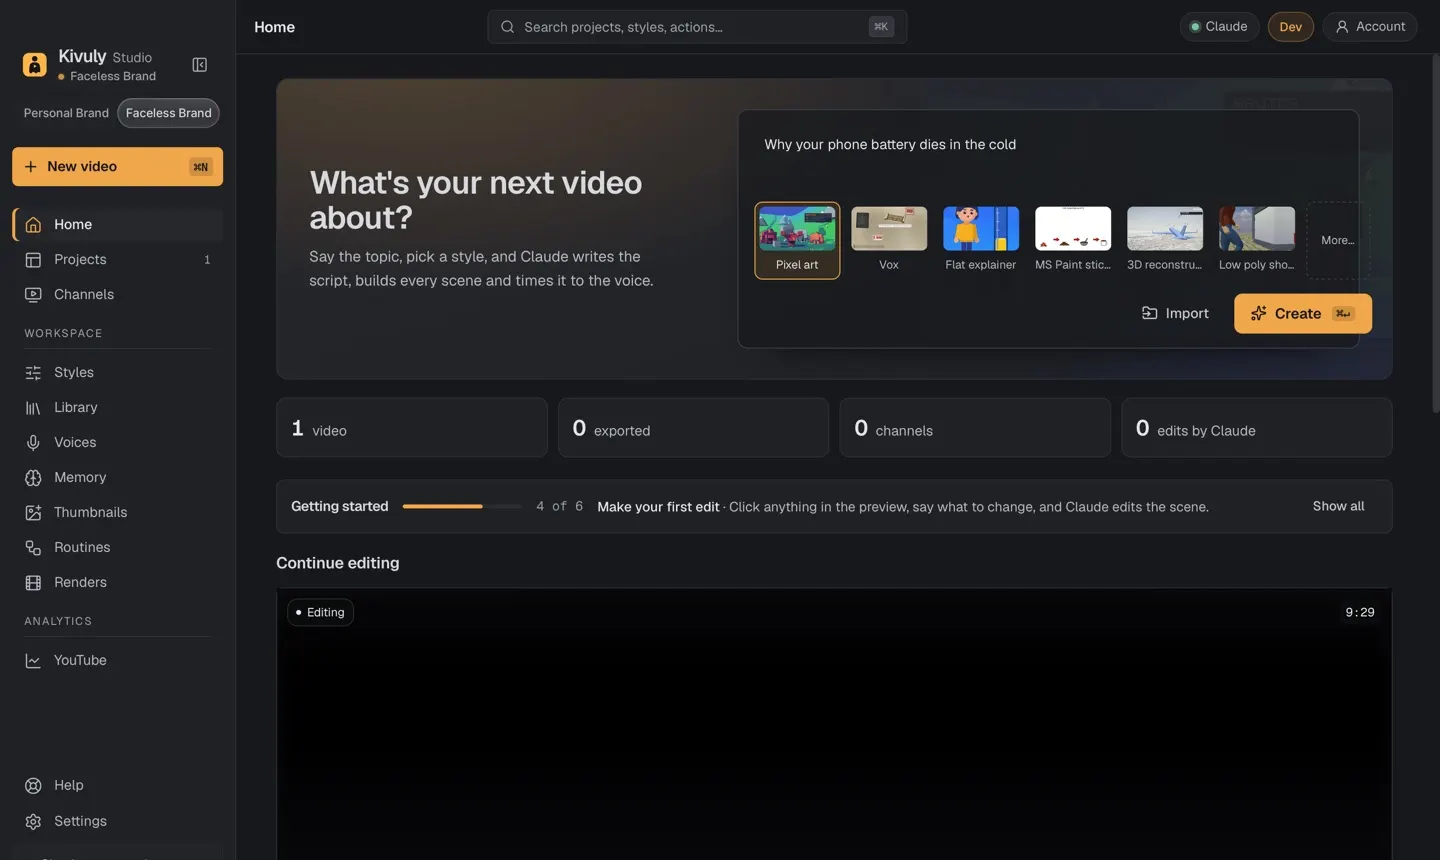The width and height of the screenshot is (1440, 860).
Task: Open the Memory brain icon
Action: point(33,478)
